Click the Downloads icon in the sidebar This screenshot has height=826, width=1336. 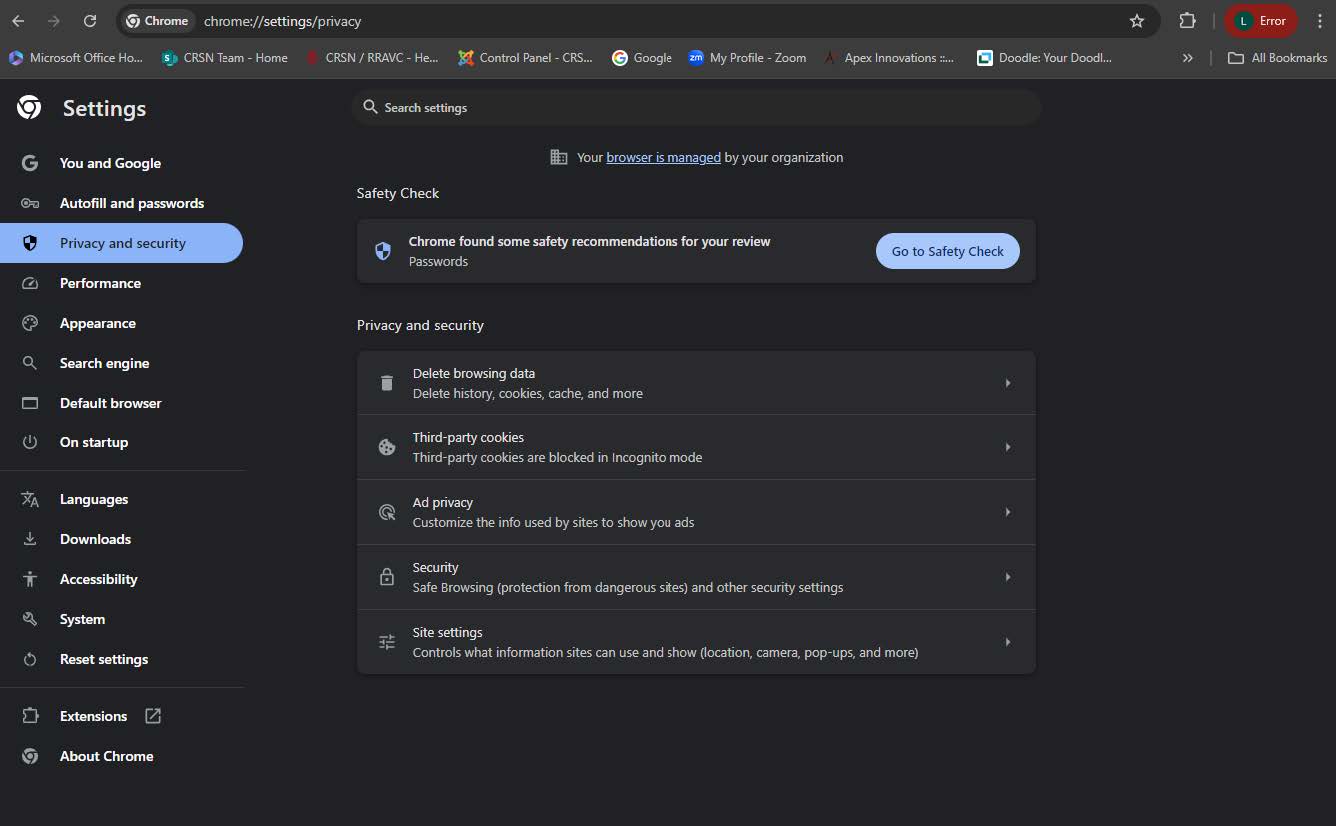click(30, 539)
